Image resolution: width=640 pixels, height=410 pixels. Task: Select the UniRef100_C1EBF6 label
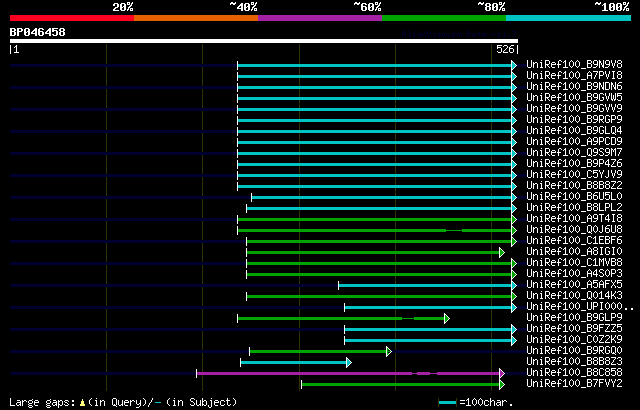coord(574,241)
